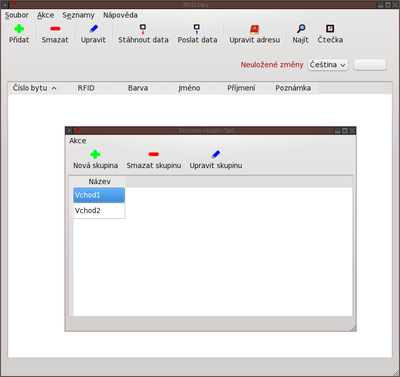
Task: Select the Vchod2 group row
Action: coord(99,210)
